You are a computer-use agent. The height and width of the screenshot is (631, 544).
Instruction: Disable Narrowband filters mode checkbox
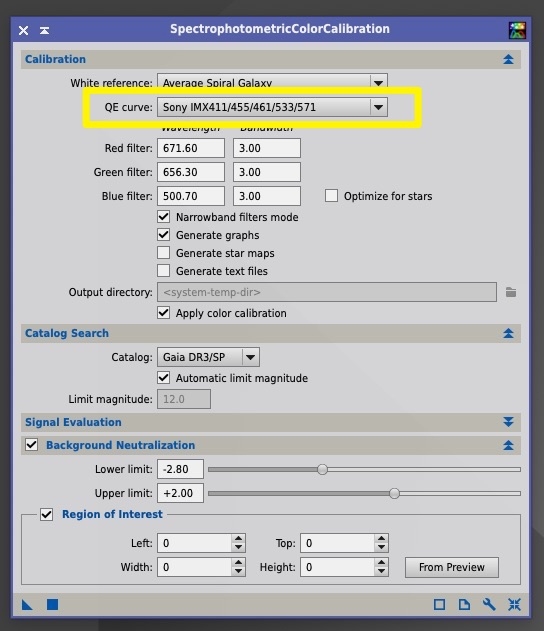[163, 217]
